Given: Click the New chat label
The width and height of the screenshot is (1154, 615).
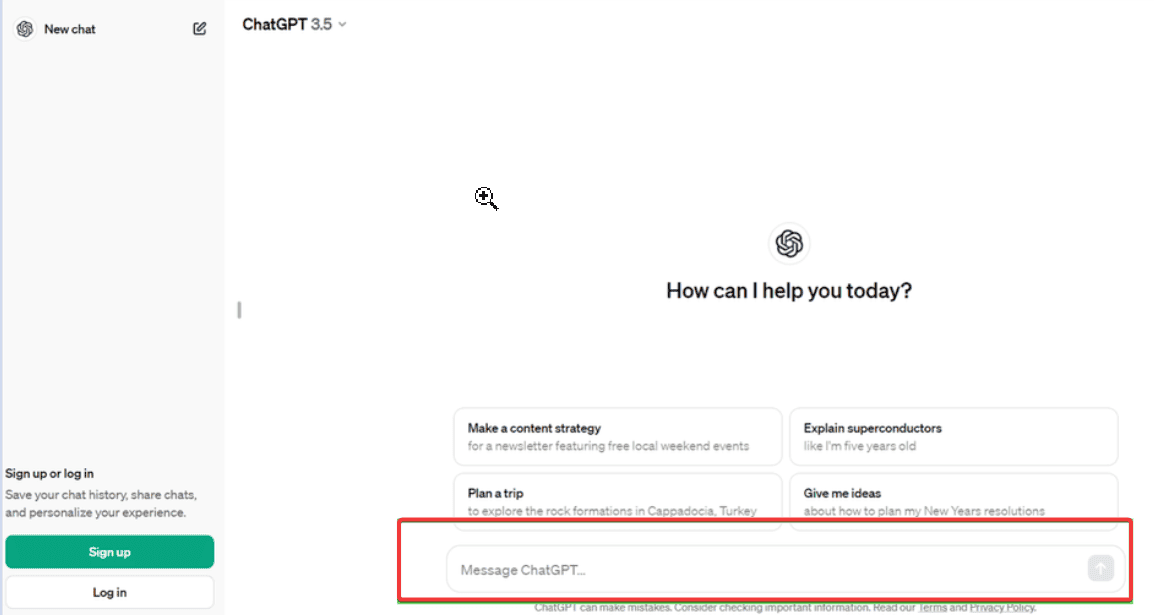Looking at the screenshot, I should (70, 29).
